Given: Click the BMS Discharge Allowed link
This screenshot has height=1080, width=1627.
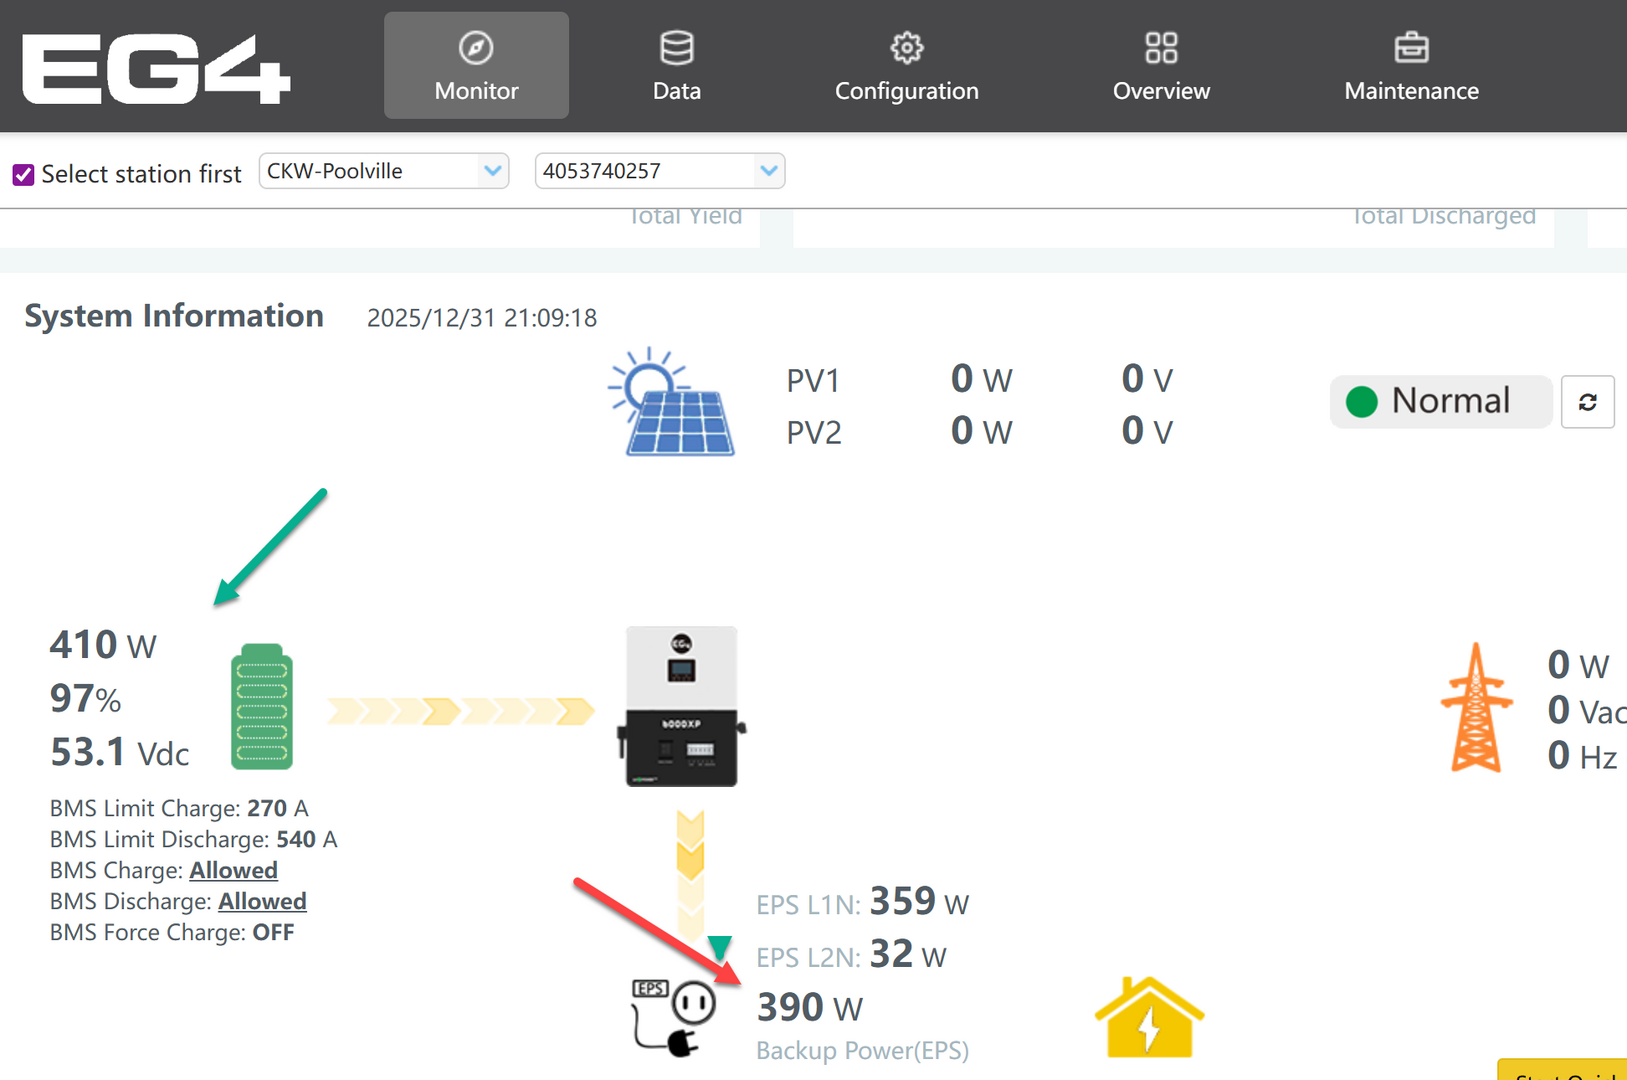Looking at the screenshot, I should tap(262, 901).
